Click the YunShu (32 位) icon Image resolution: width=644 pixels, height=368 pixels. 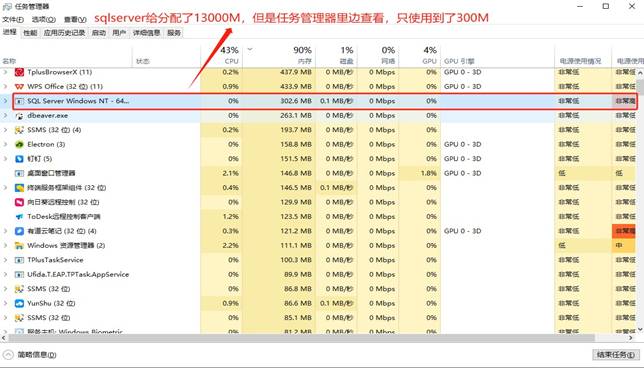19,304
